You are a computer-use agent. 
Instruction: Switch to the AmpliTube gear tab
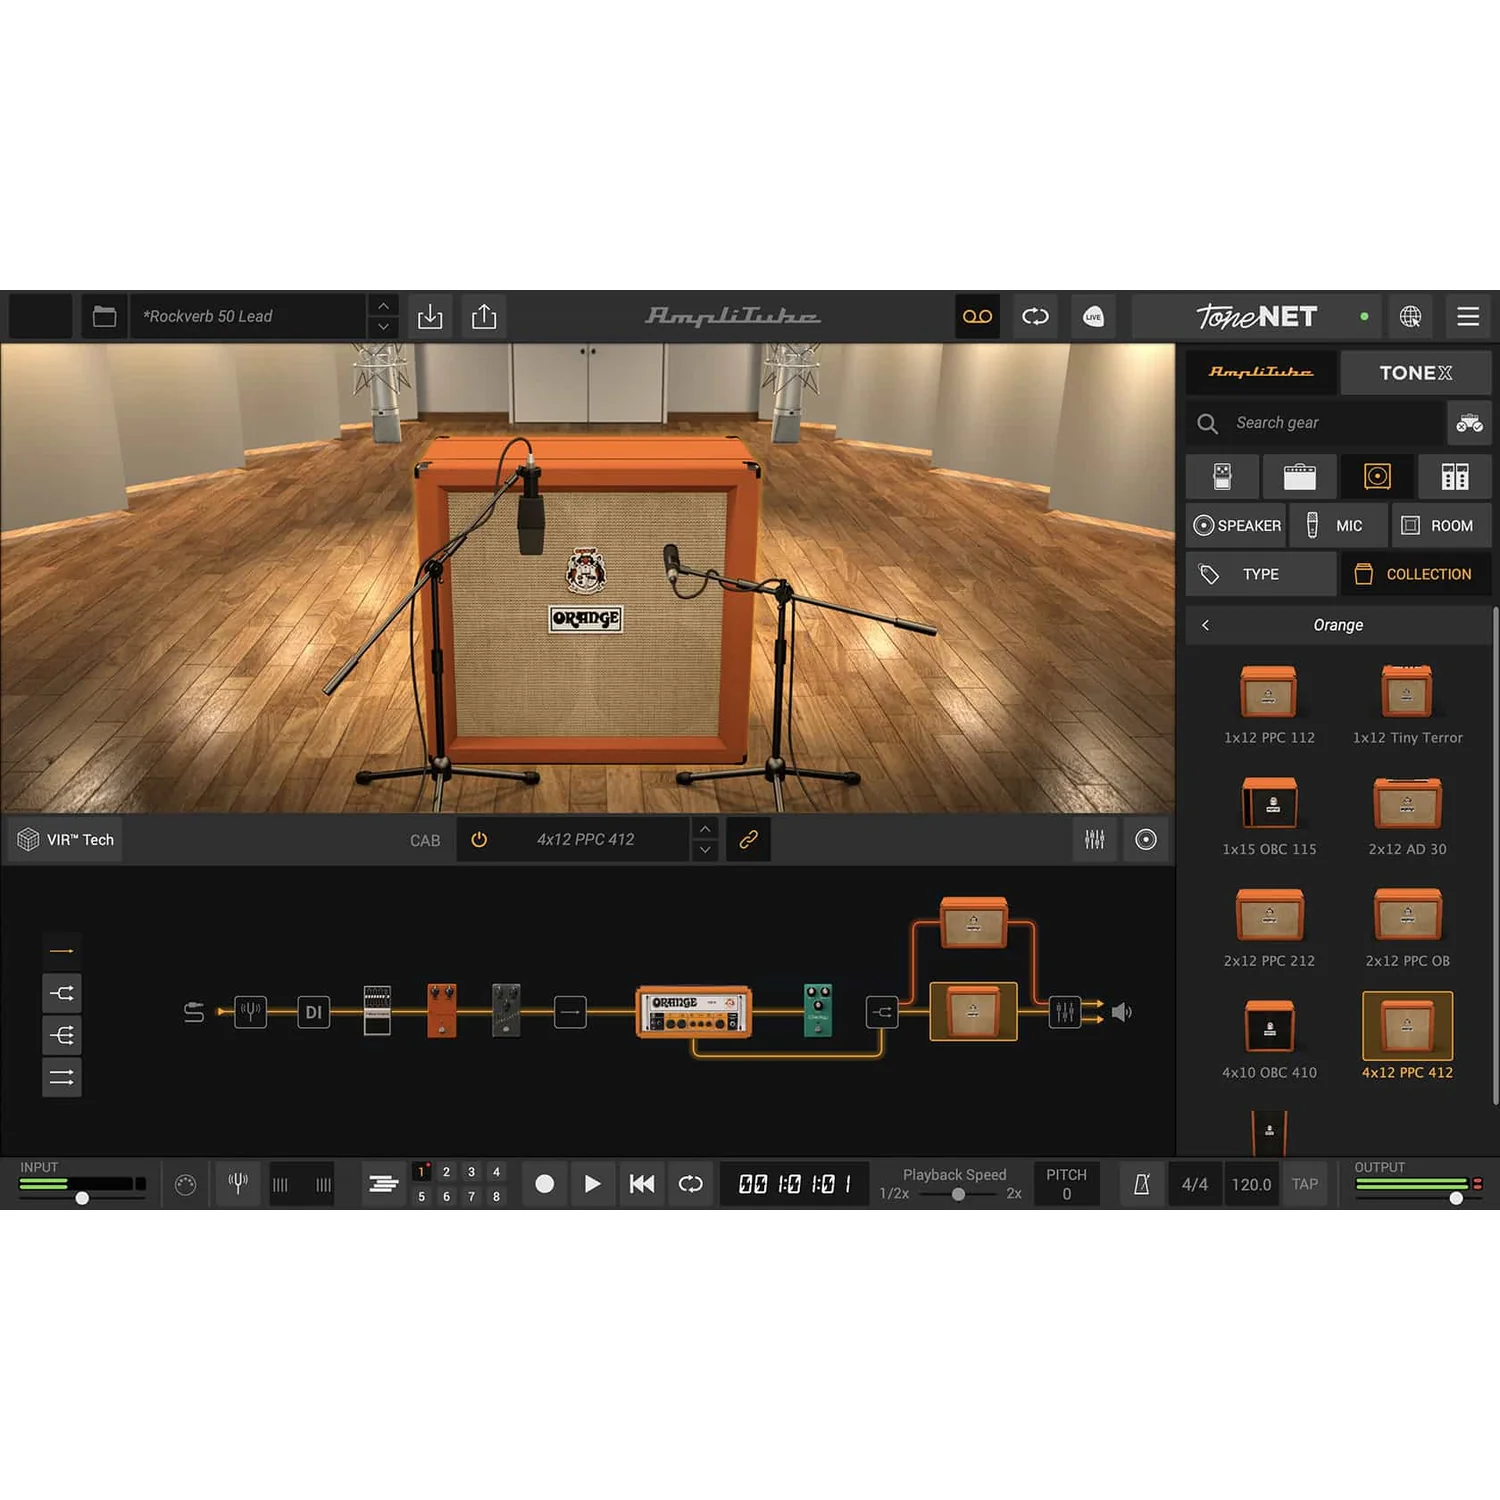pyautogui.click(x=1261, y=372)
